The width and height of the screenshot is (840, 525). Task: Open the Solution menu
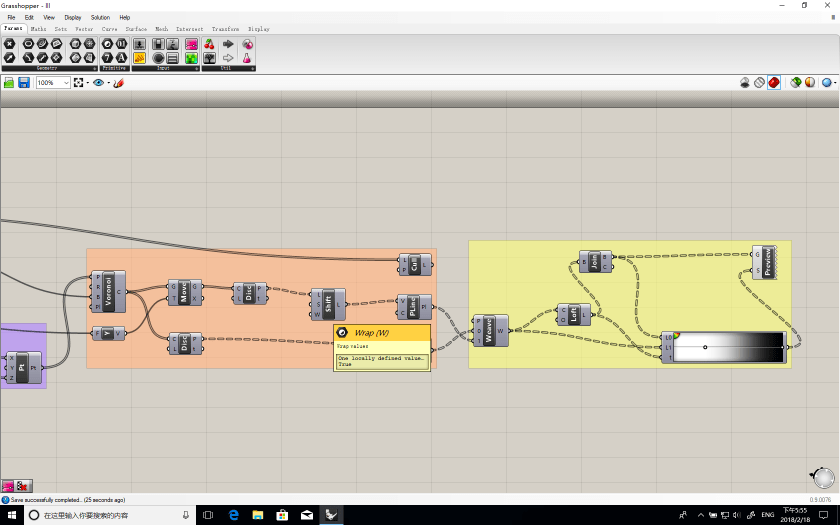point(100,17)
